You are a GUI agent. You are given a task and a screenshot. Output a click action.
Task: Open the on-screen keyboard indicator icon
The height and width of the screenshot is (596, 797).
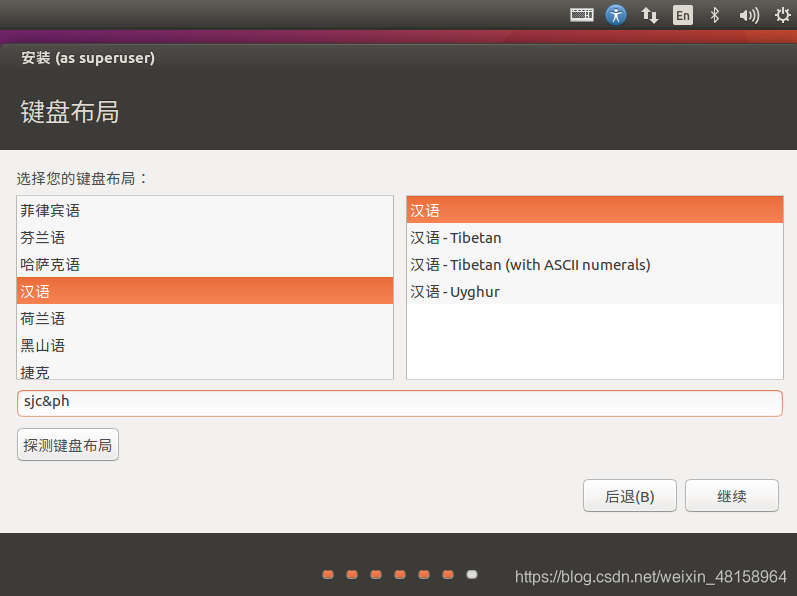(581, 15)
